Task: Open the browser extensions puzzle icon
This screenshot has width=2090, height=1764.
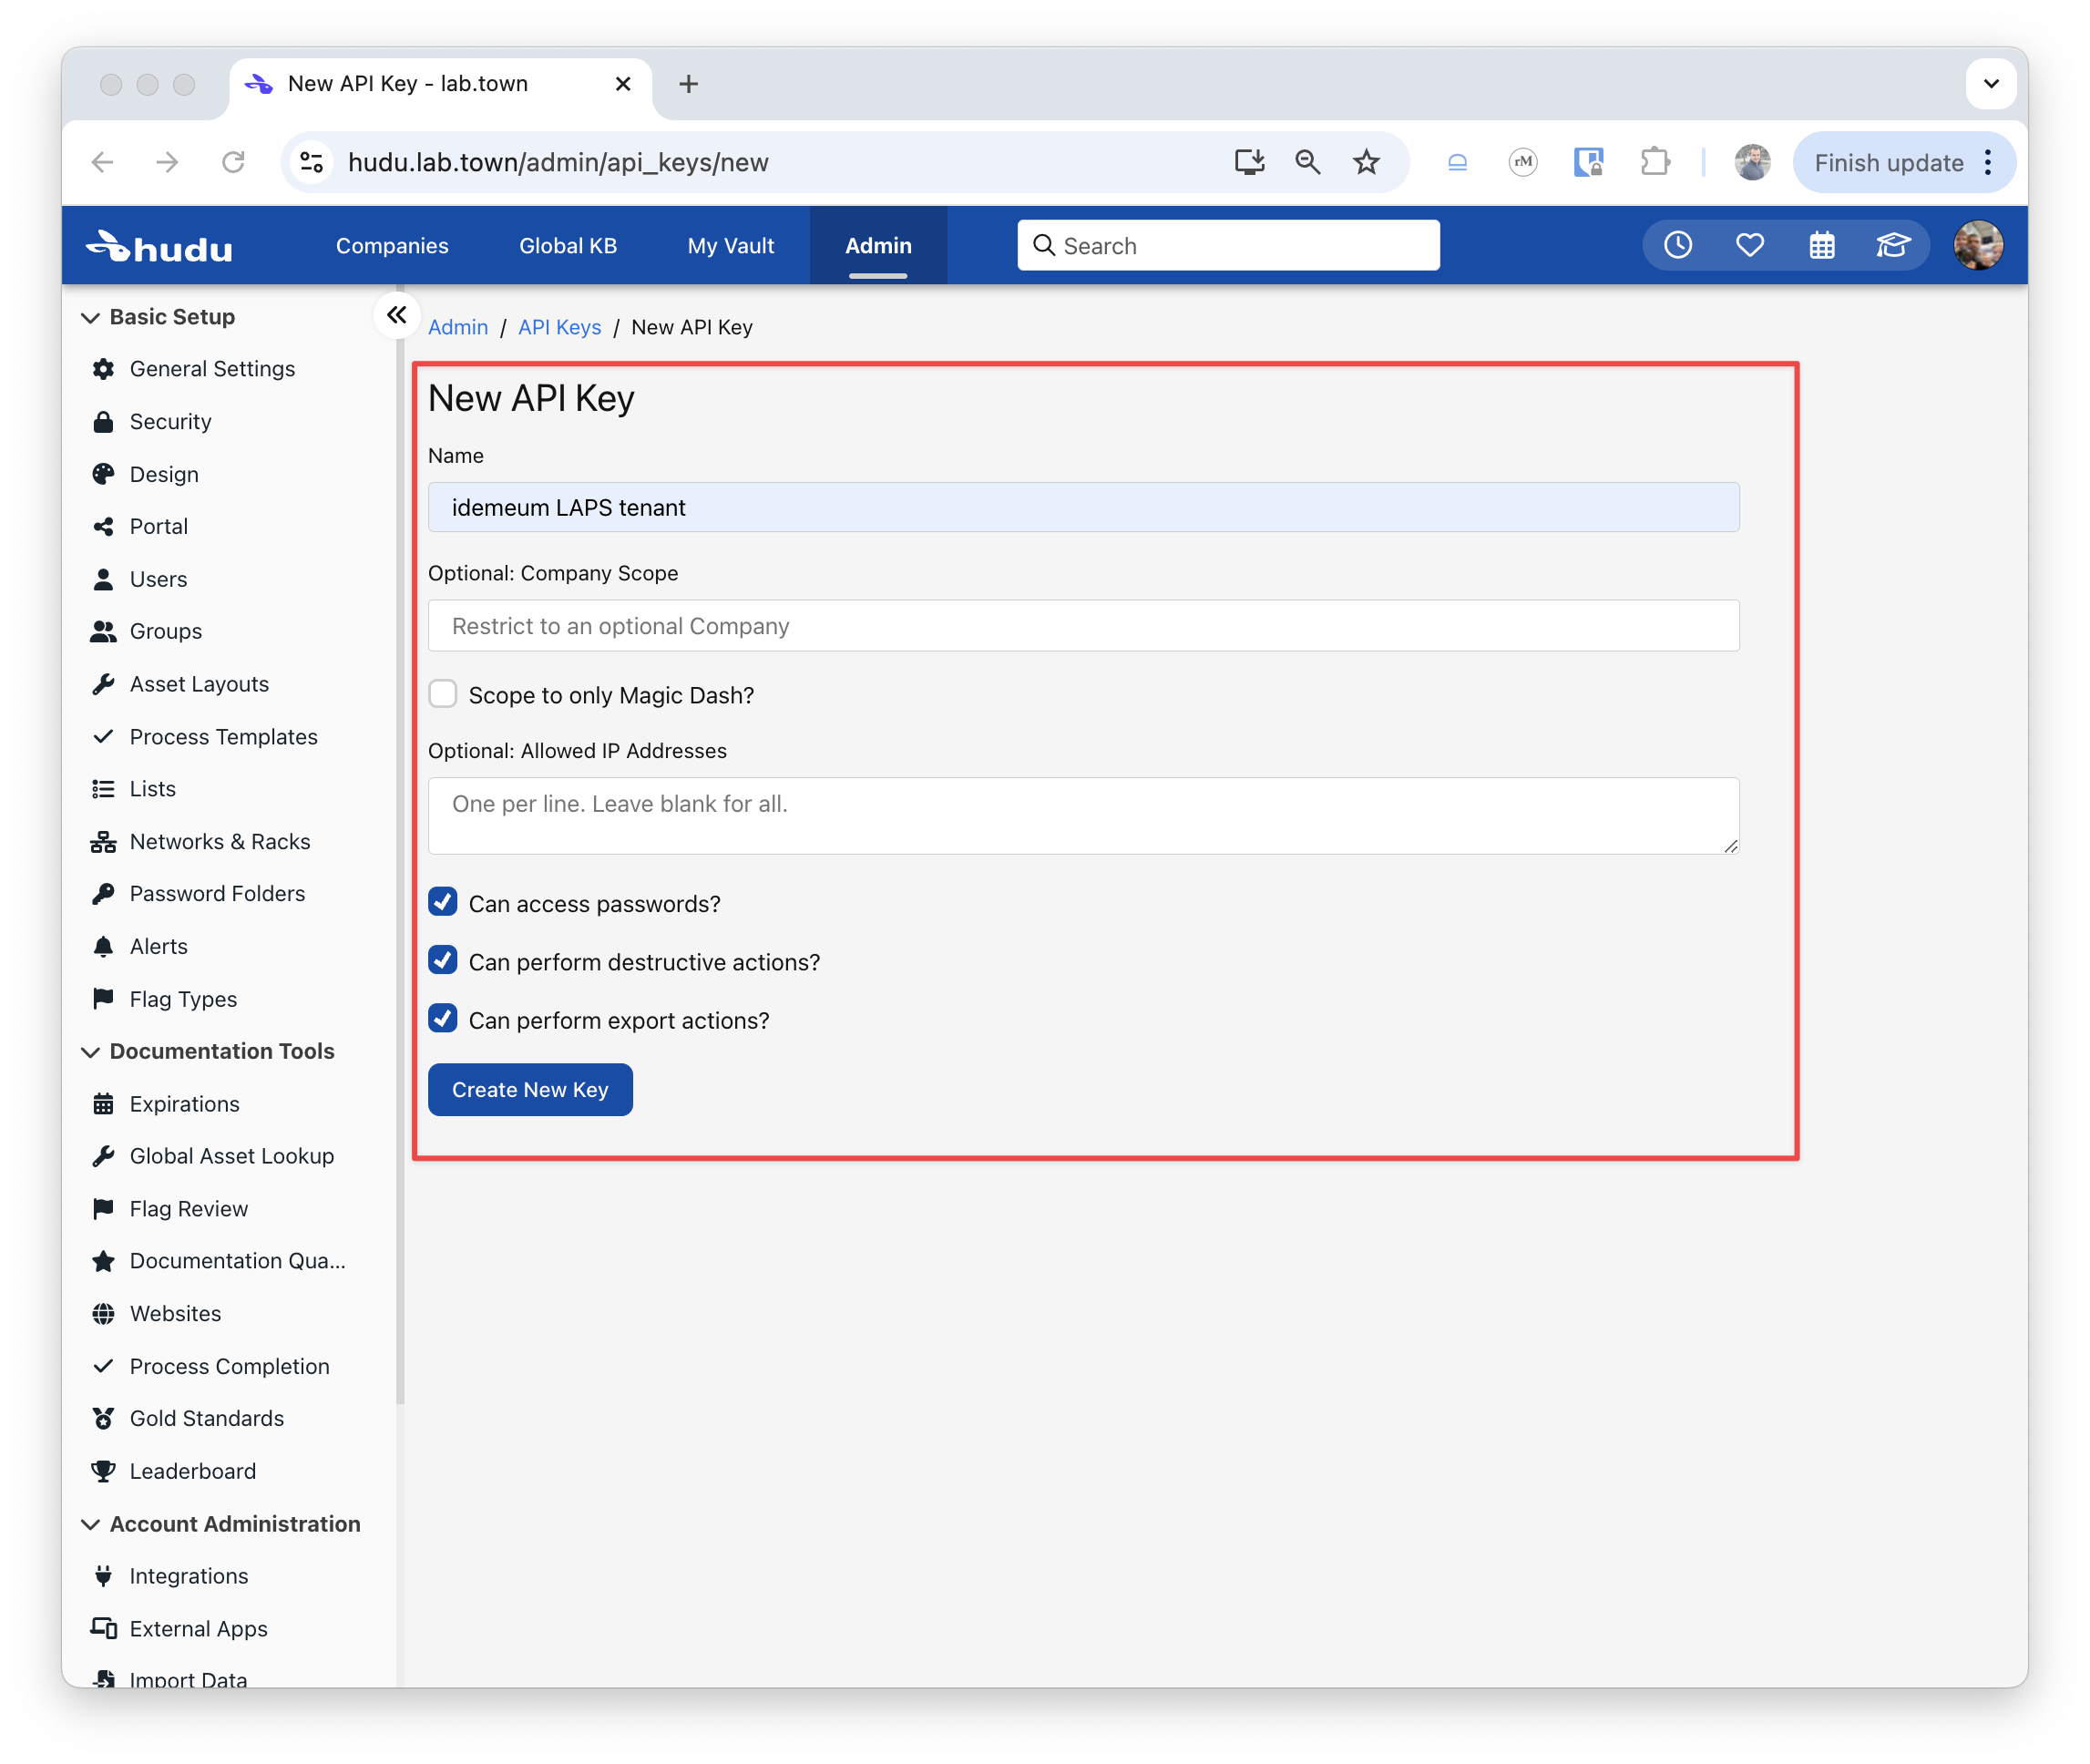Action: pos(1655,162)
